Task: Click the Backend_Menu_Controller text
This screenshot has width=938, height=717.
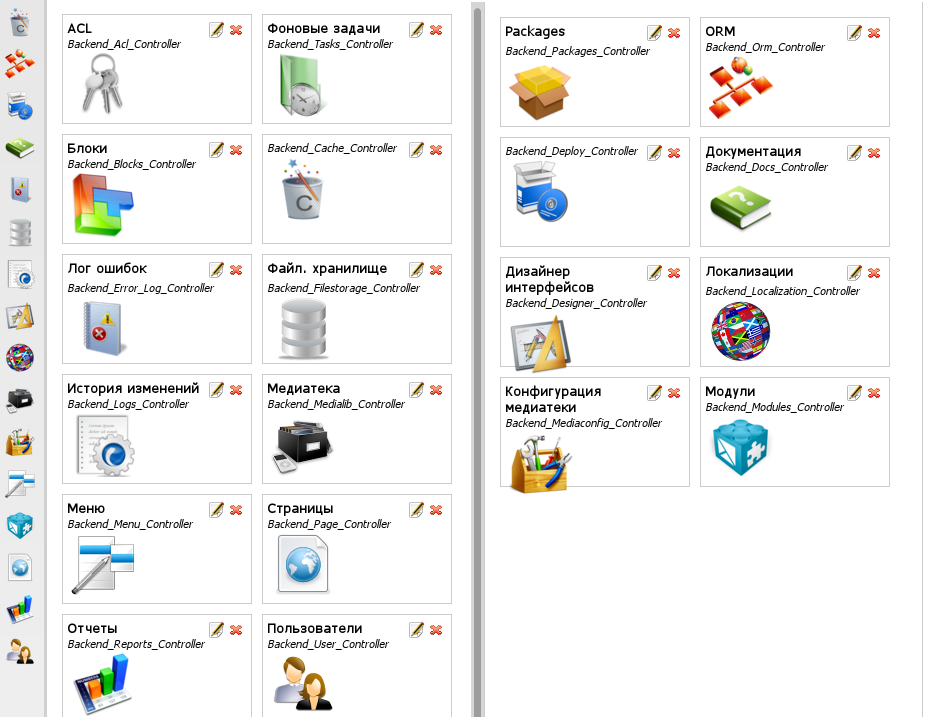Action: (x=130, y=524)
